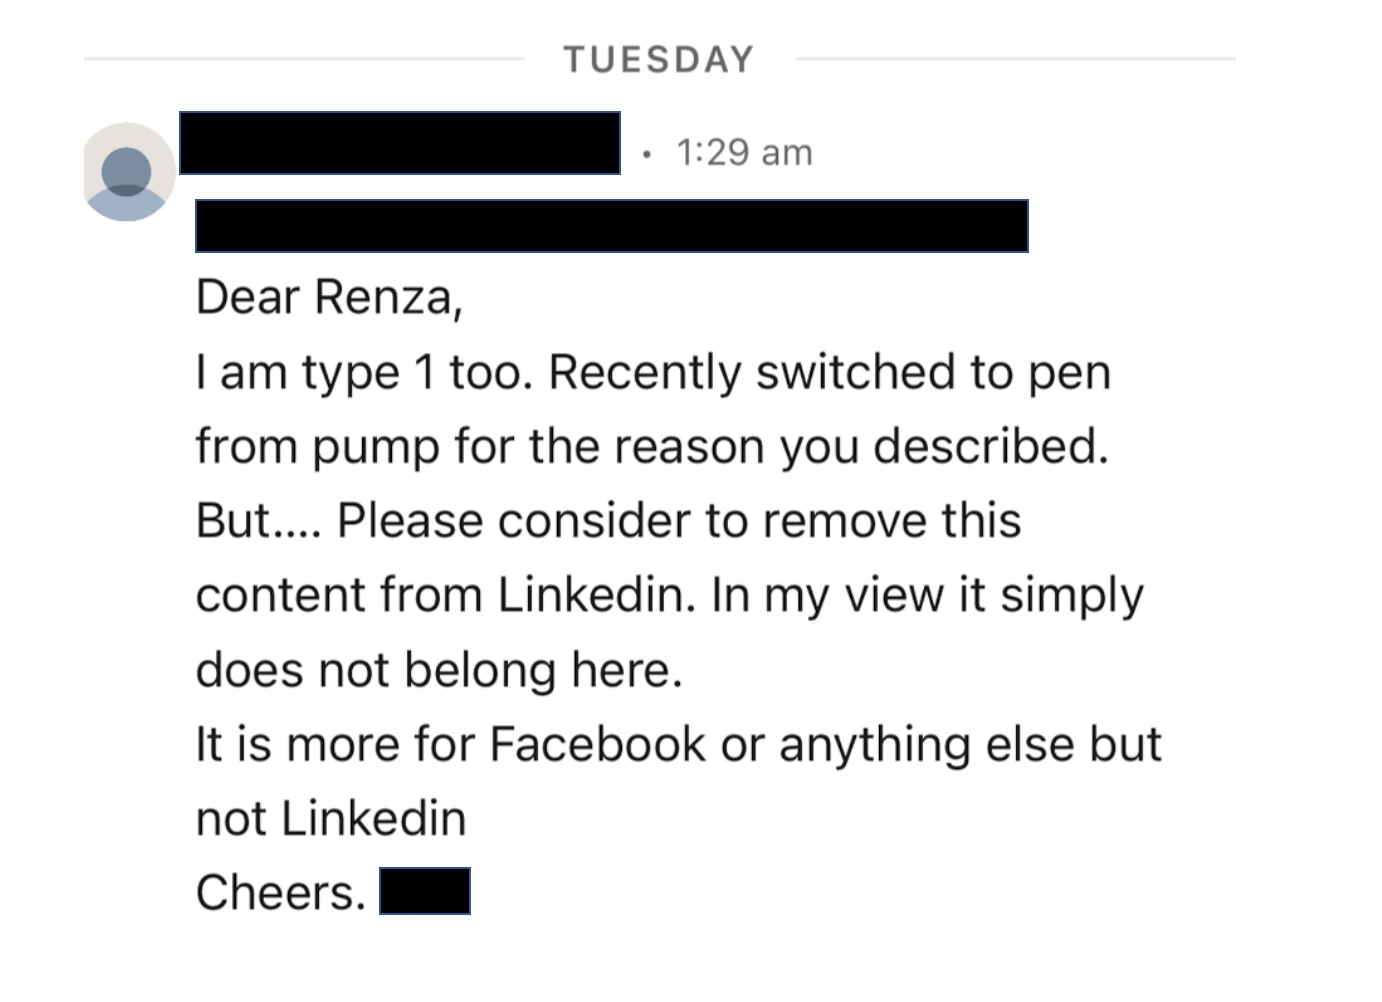The height and width of the screenshot is (1002, 1382).
Task: Click the phrase "switched to pen"
Action: tap(933, 372)
